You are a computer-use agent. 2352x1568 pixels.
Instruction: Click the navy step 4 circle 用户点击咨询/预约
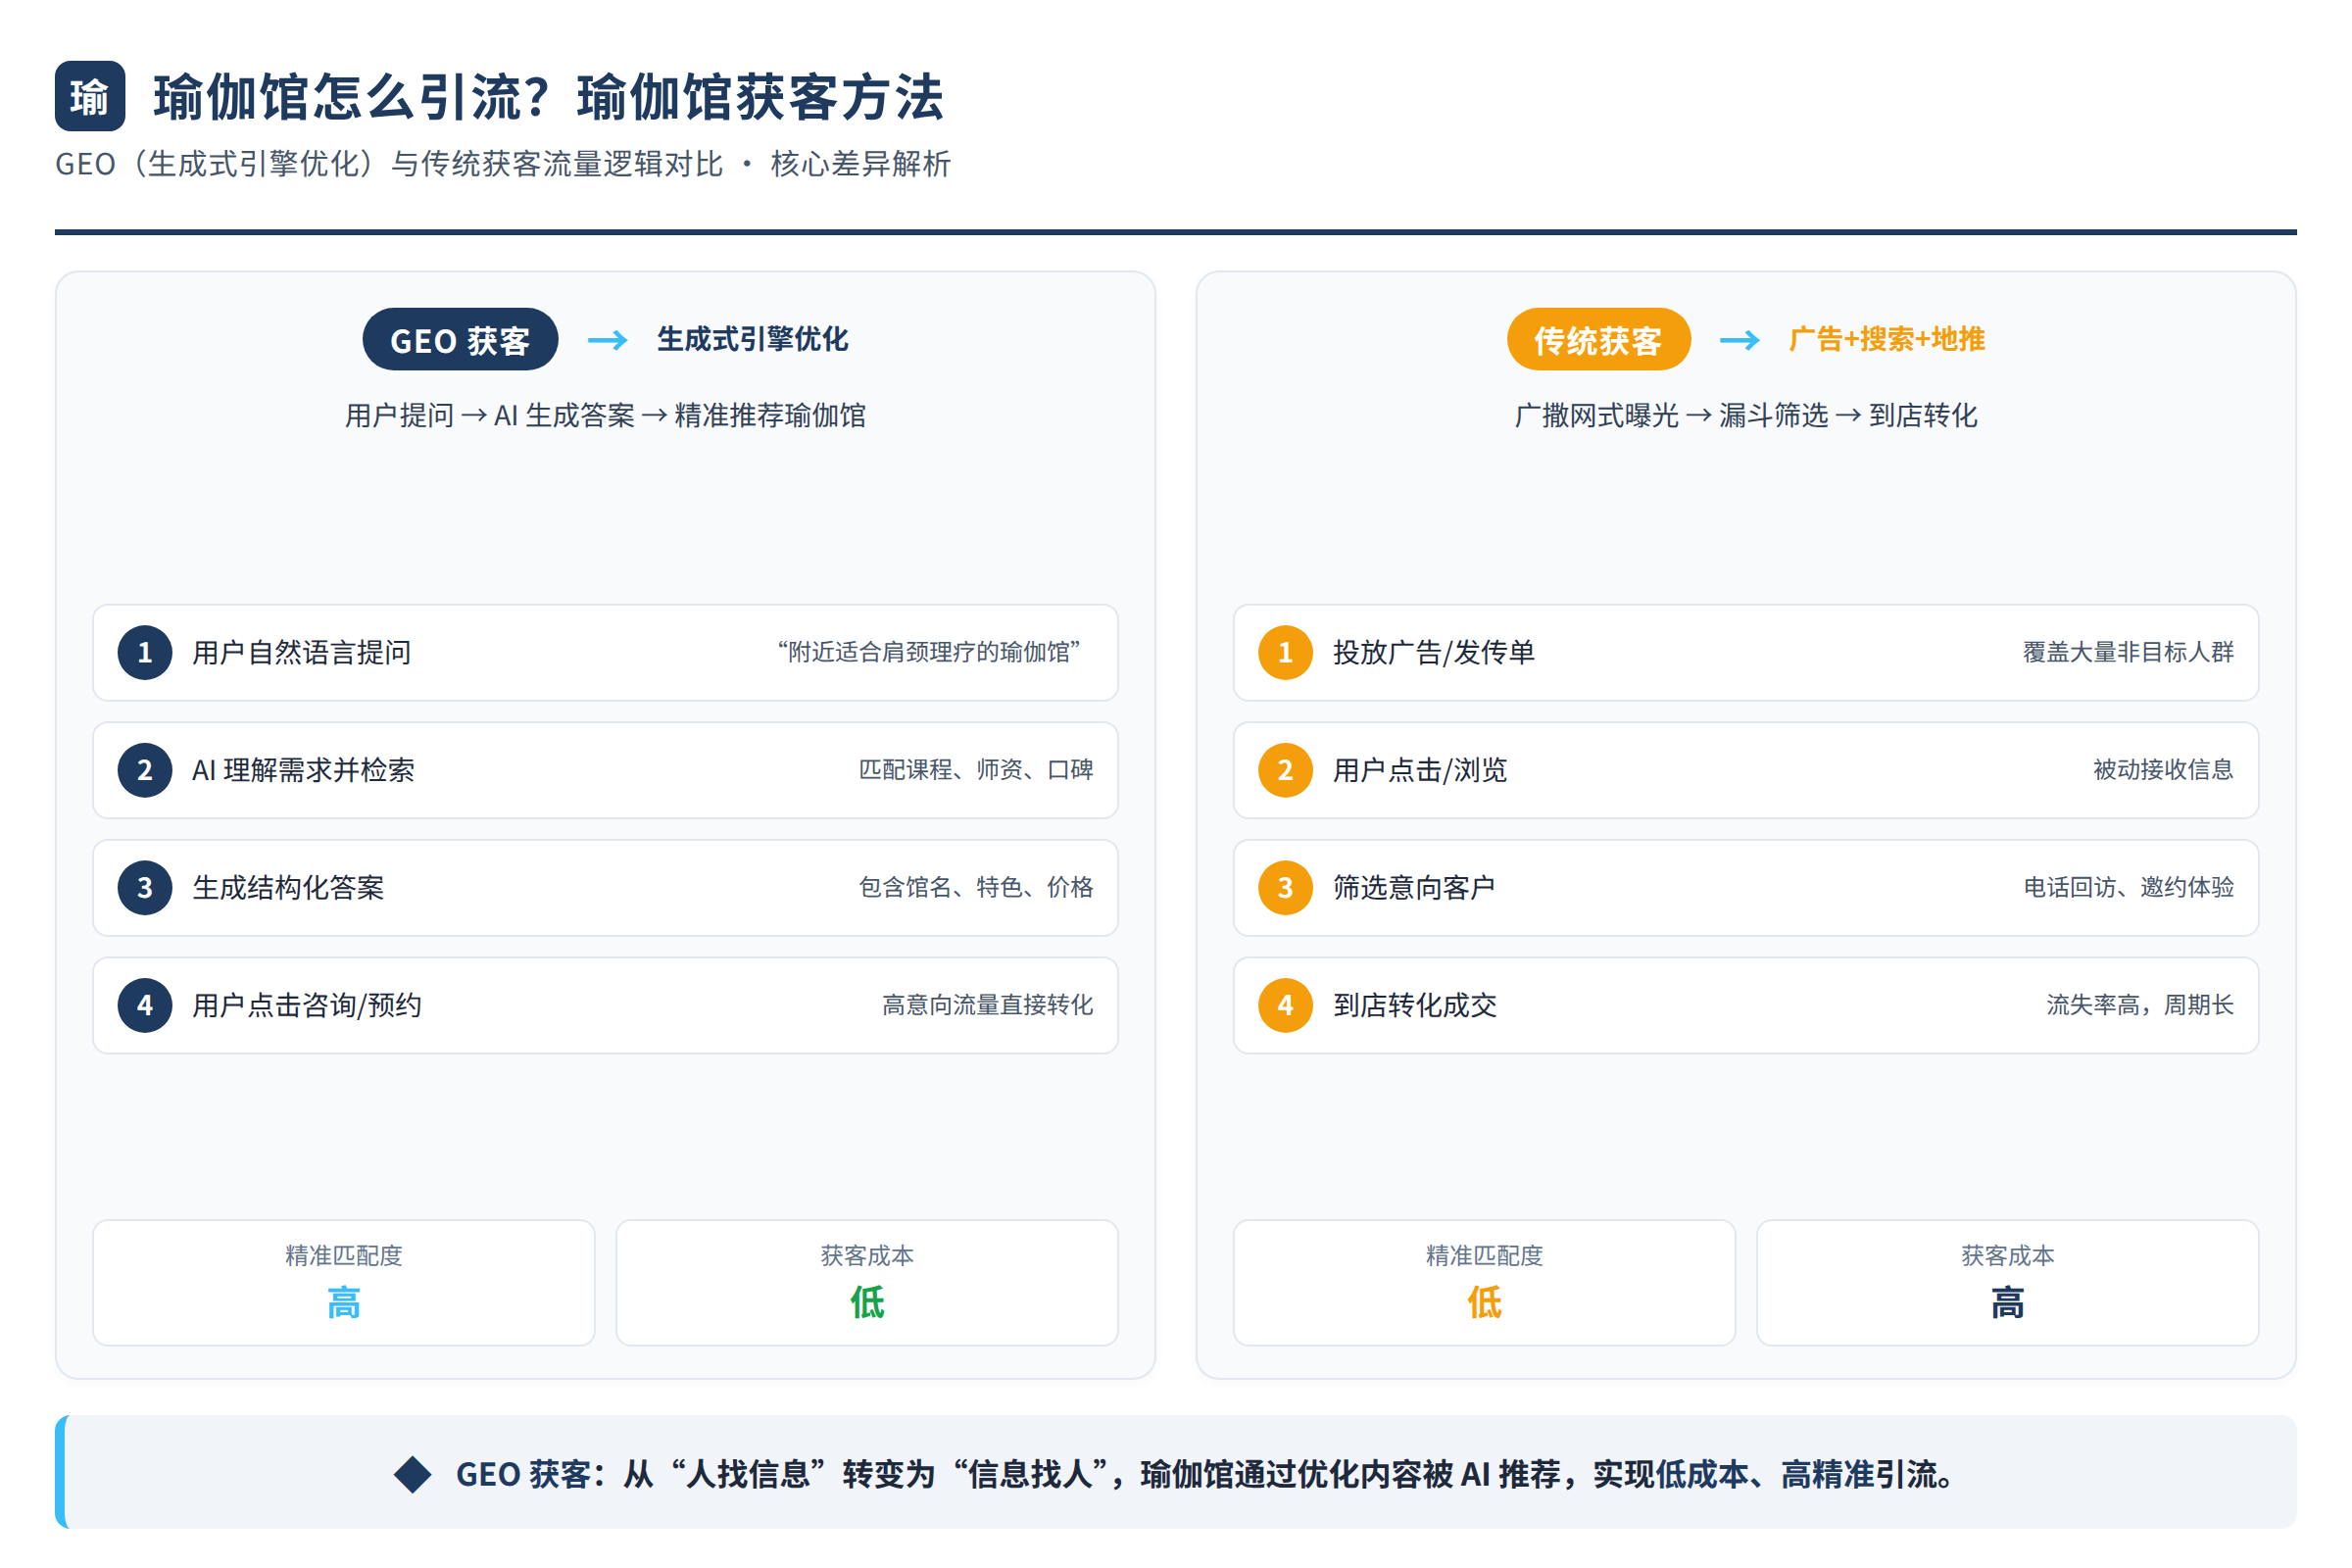[x=145, y=1005]
